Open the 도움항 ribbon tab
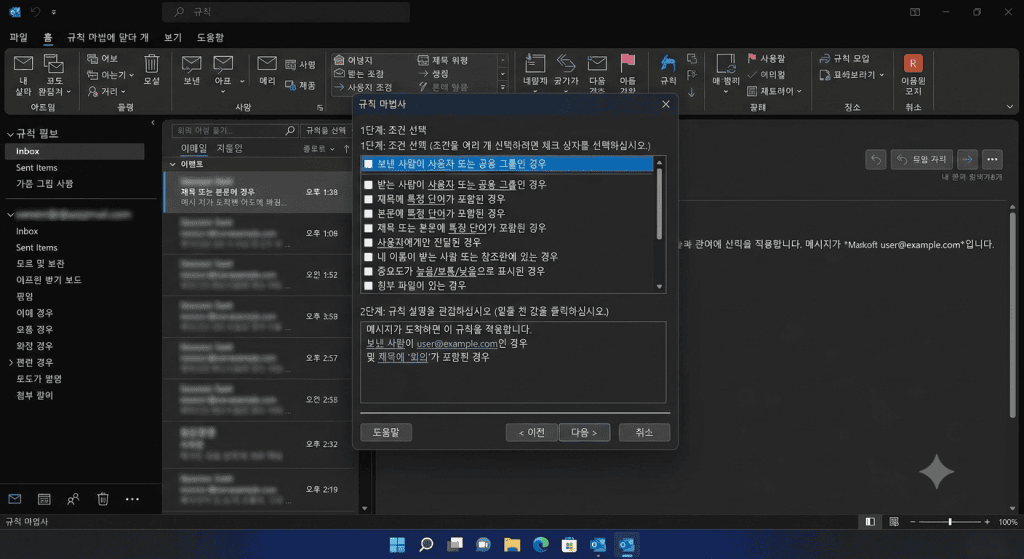This screenshot has height=559, width=1024. pos(210,37)
